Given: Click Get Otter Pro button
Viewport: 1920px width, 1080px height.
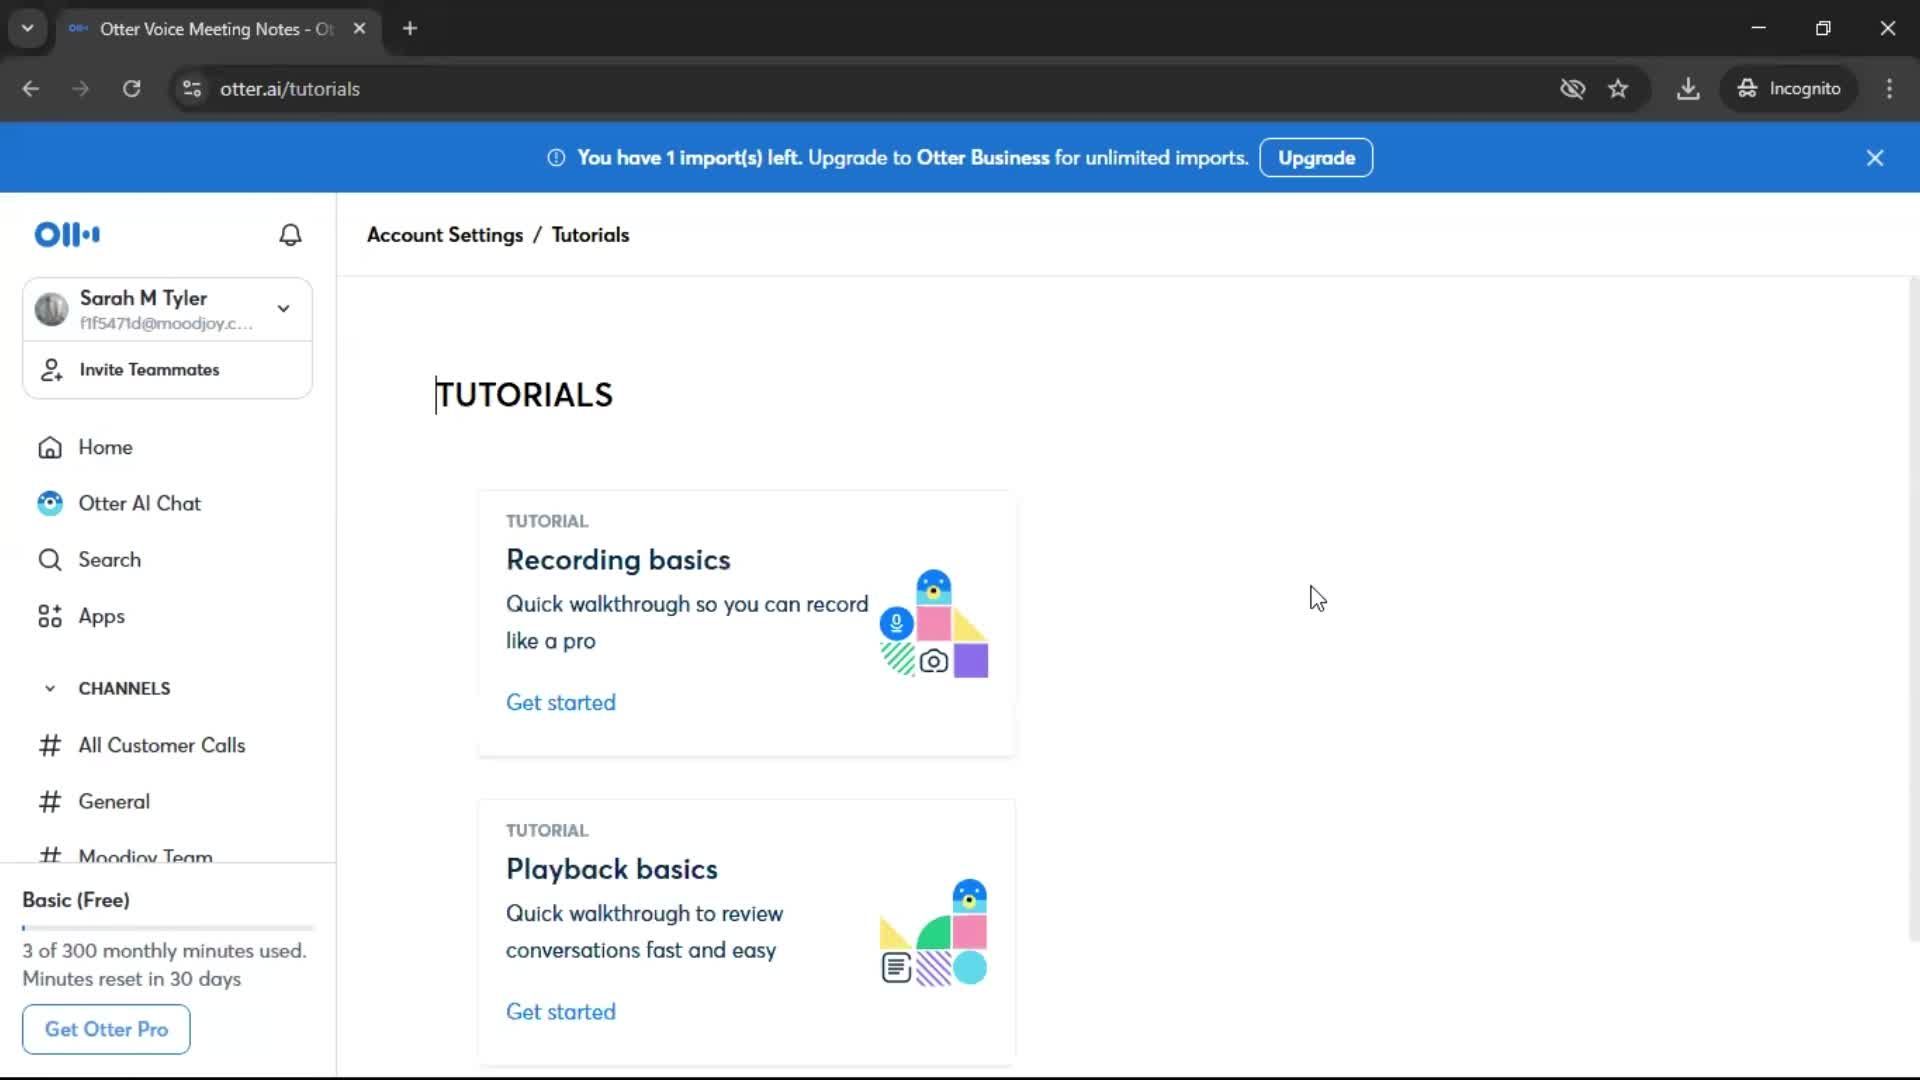Looking at the screenshot, I should 106,1029.
